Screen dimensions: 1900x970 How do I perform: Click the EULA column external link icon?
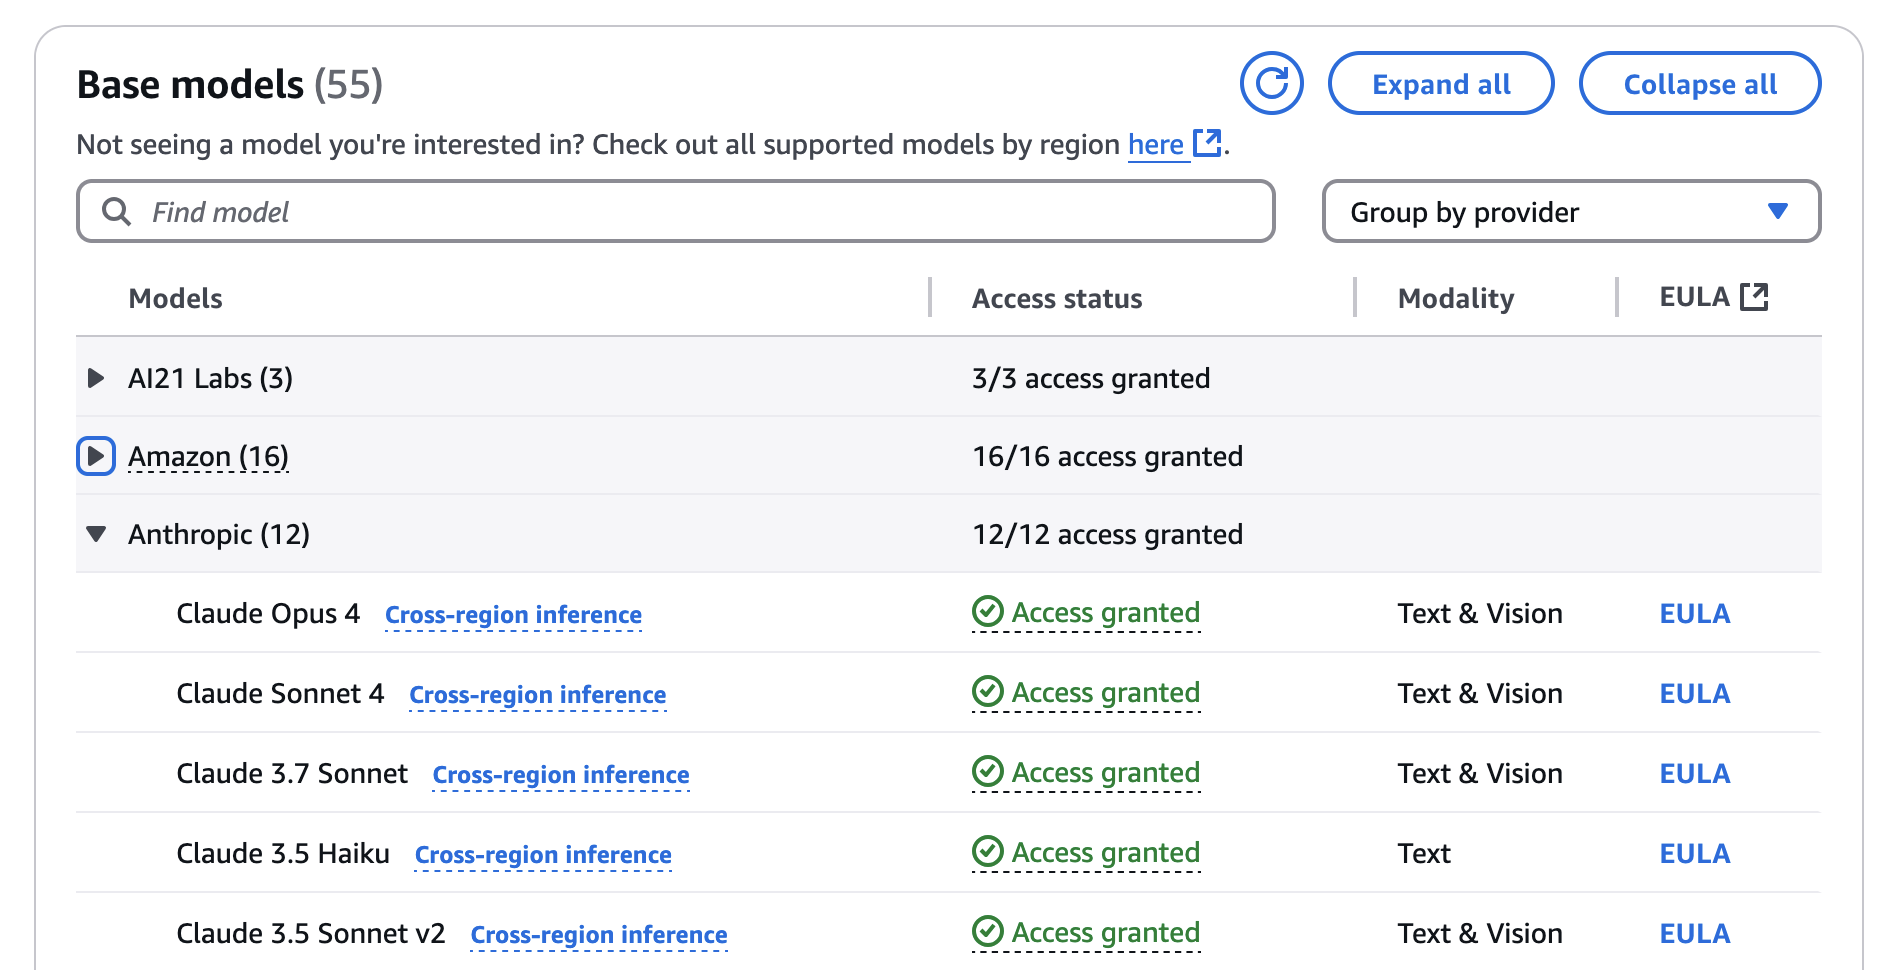pos(1754,297)
